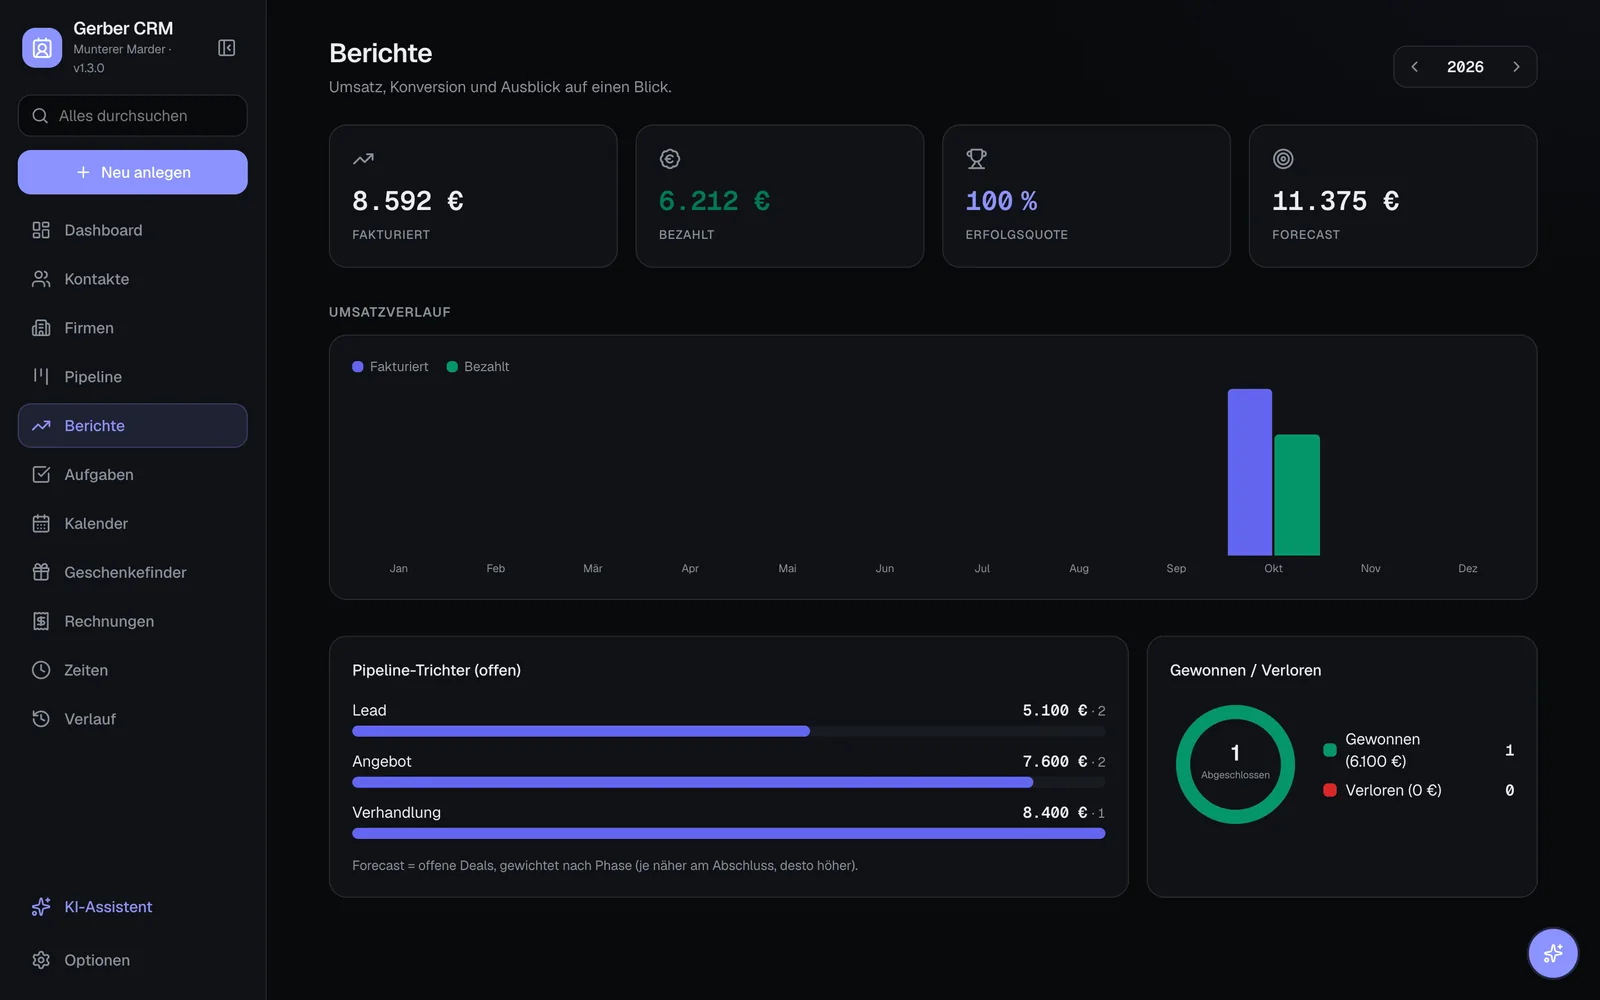Open Kontakte in the sidebar
Viewport: 1600px width, 1000px height.
tap(132, 279)
